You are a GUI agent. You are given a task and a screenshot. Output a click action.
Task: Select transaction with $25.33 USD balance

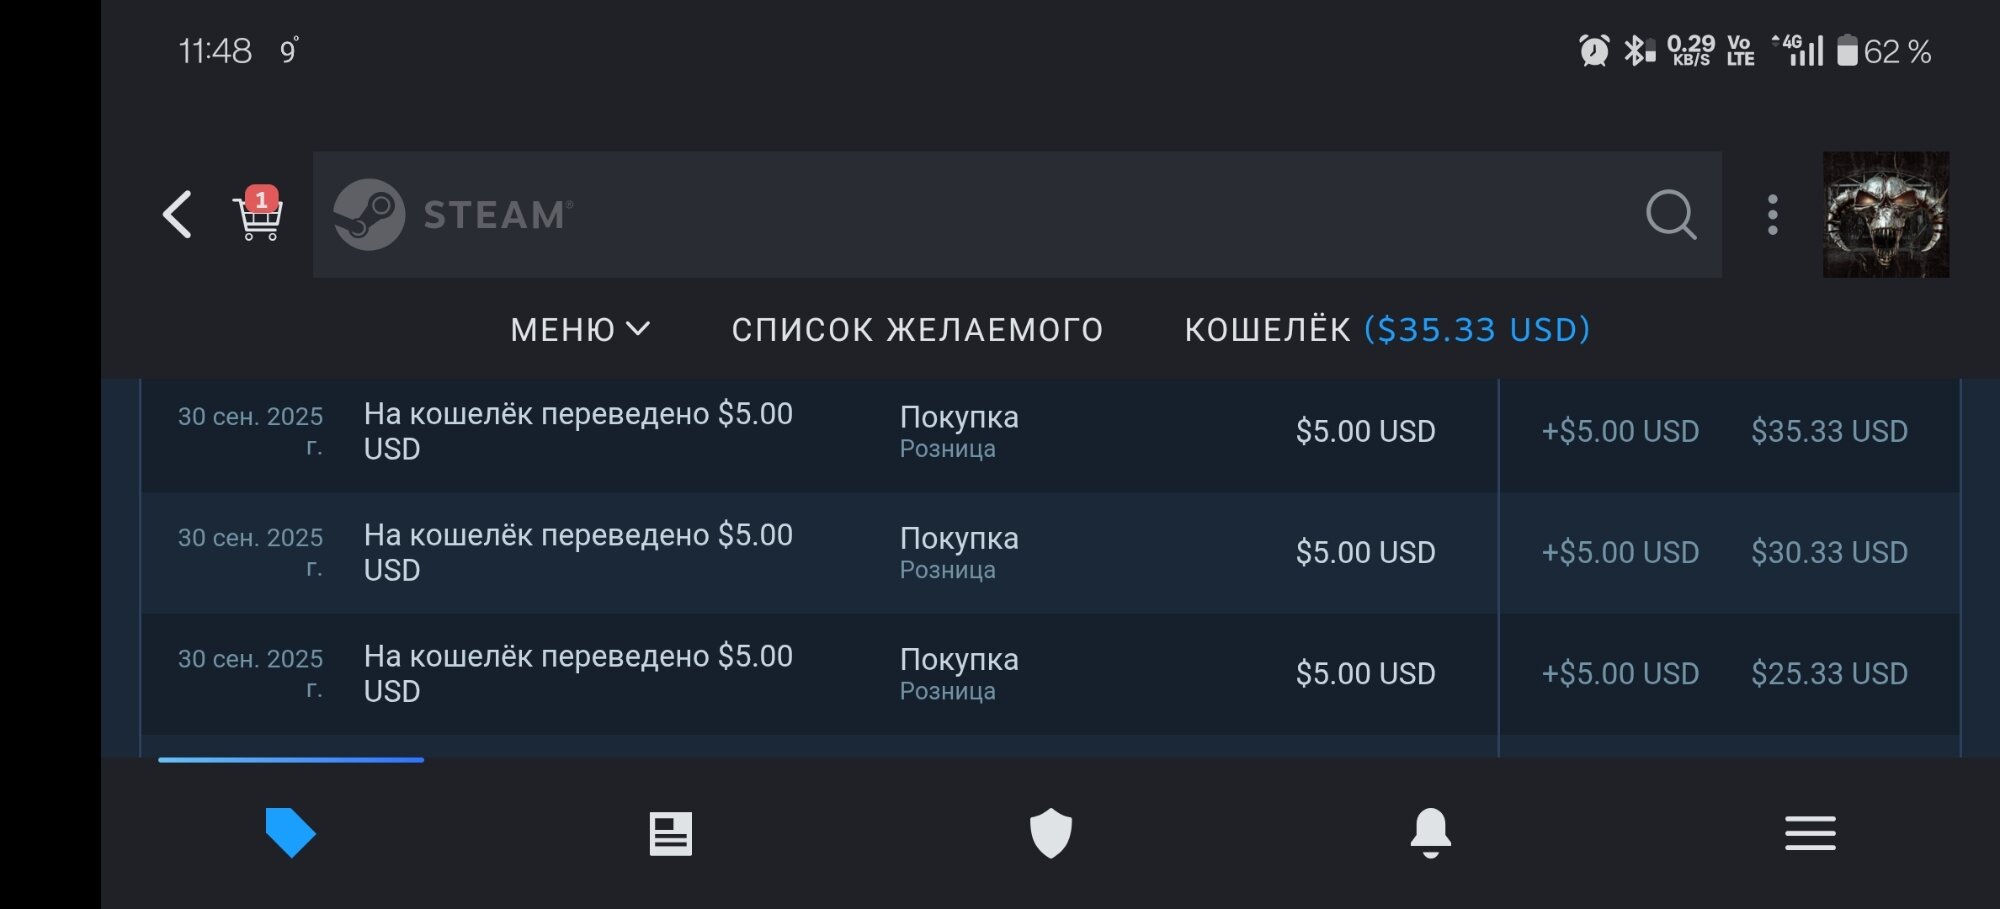(x=1829, y=673)
